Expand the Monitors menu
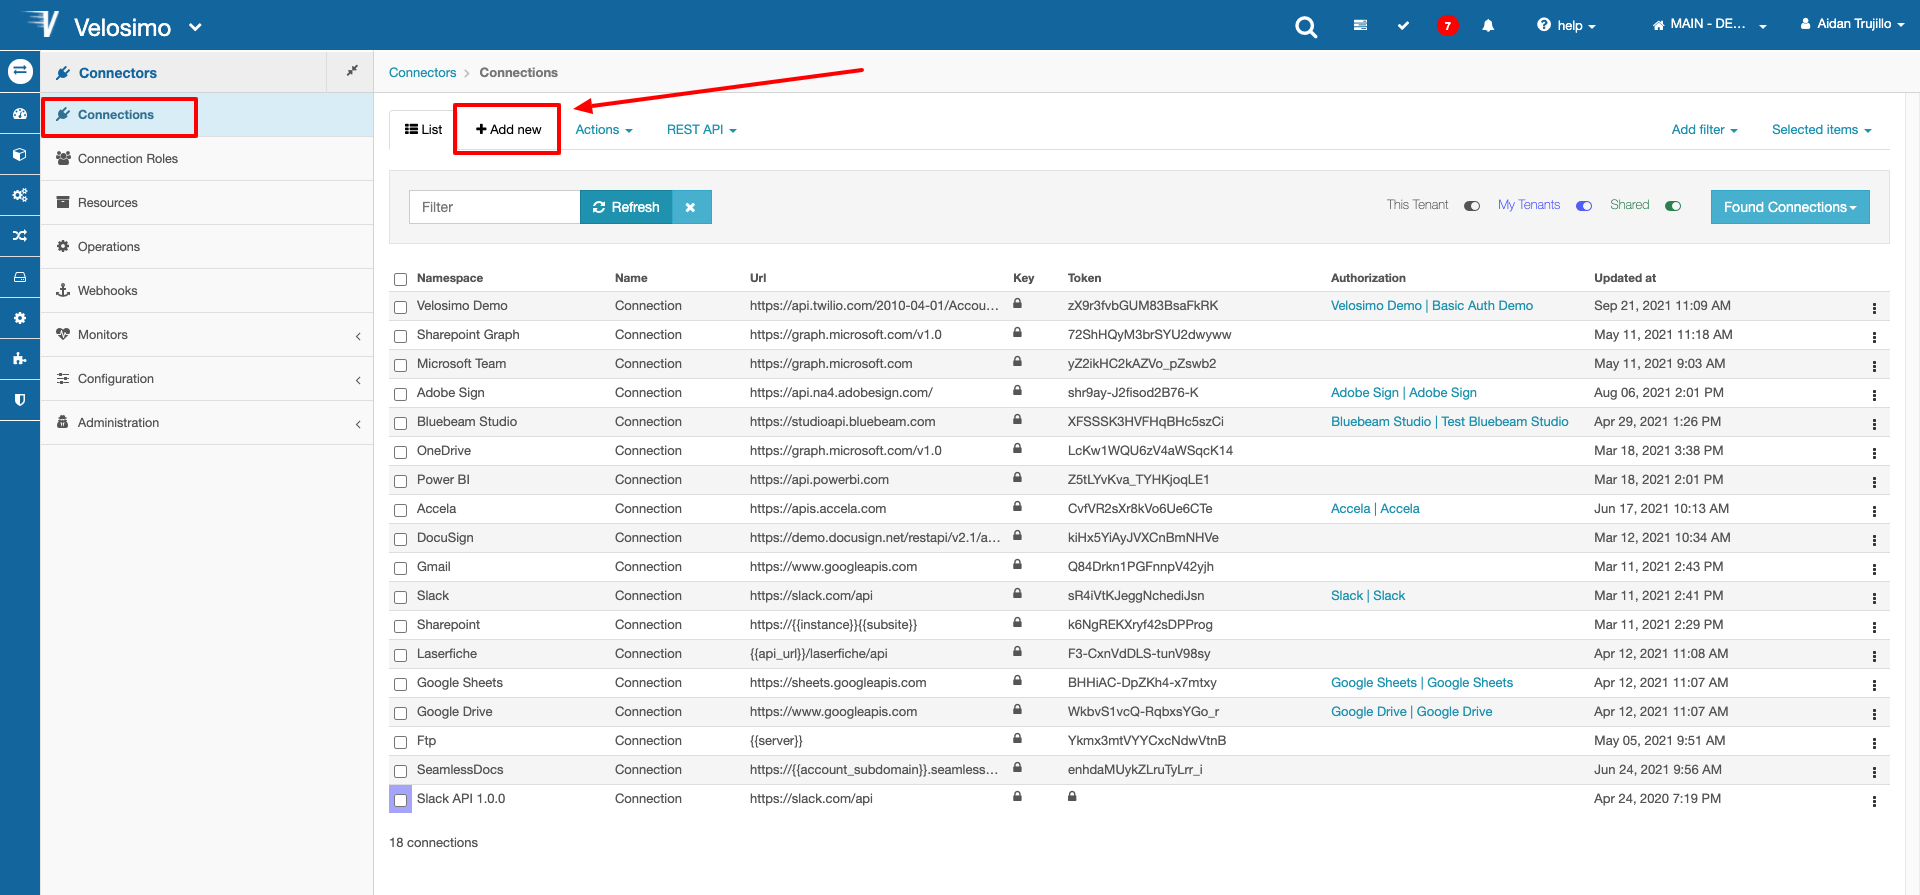The height and width of the screenshot is (895, 1920). (207, 335)
